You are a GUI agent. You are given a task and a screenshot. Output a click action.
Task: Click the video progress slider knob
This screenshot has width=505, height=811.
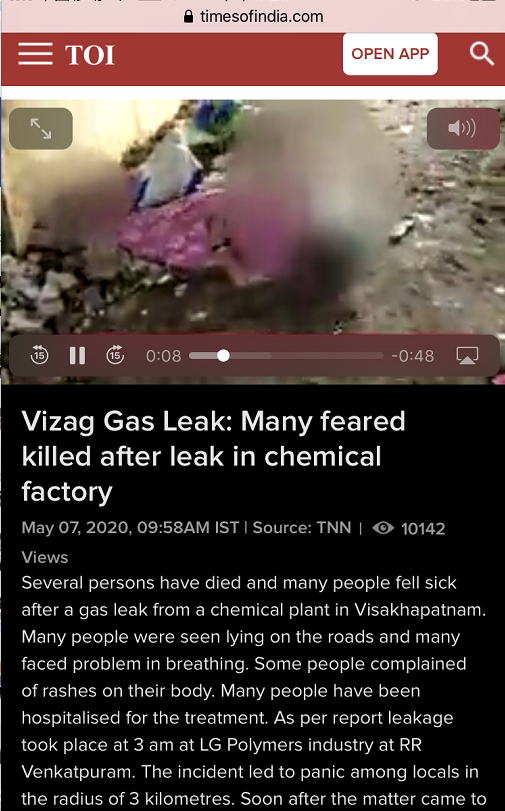[x=223, y=355]
